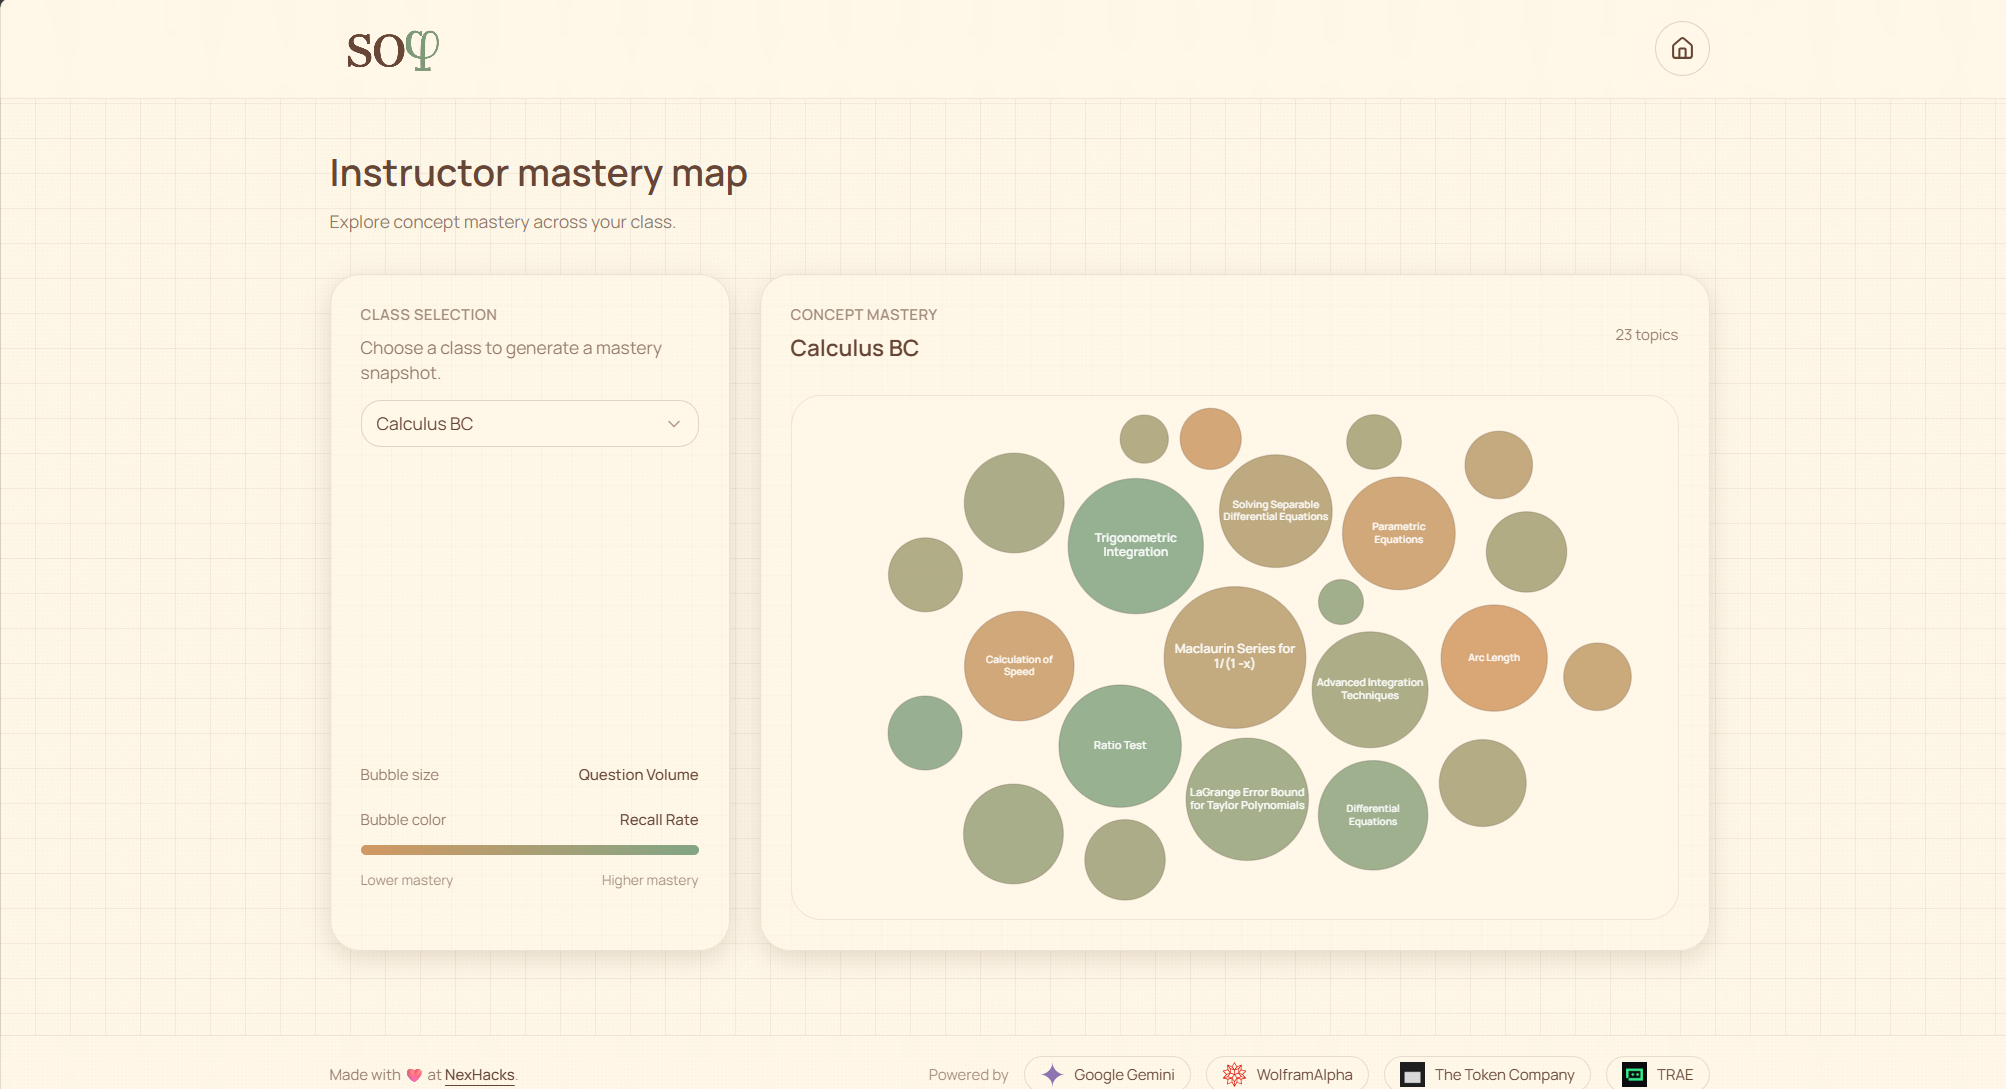Screen dimensions: 2006x1089
Task: Select the Parametric Equations bubble
Action: [1398, 533]
